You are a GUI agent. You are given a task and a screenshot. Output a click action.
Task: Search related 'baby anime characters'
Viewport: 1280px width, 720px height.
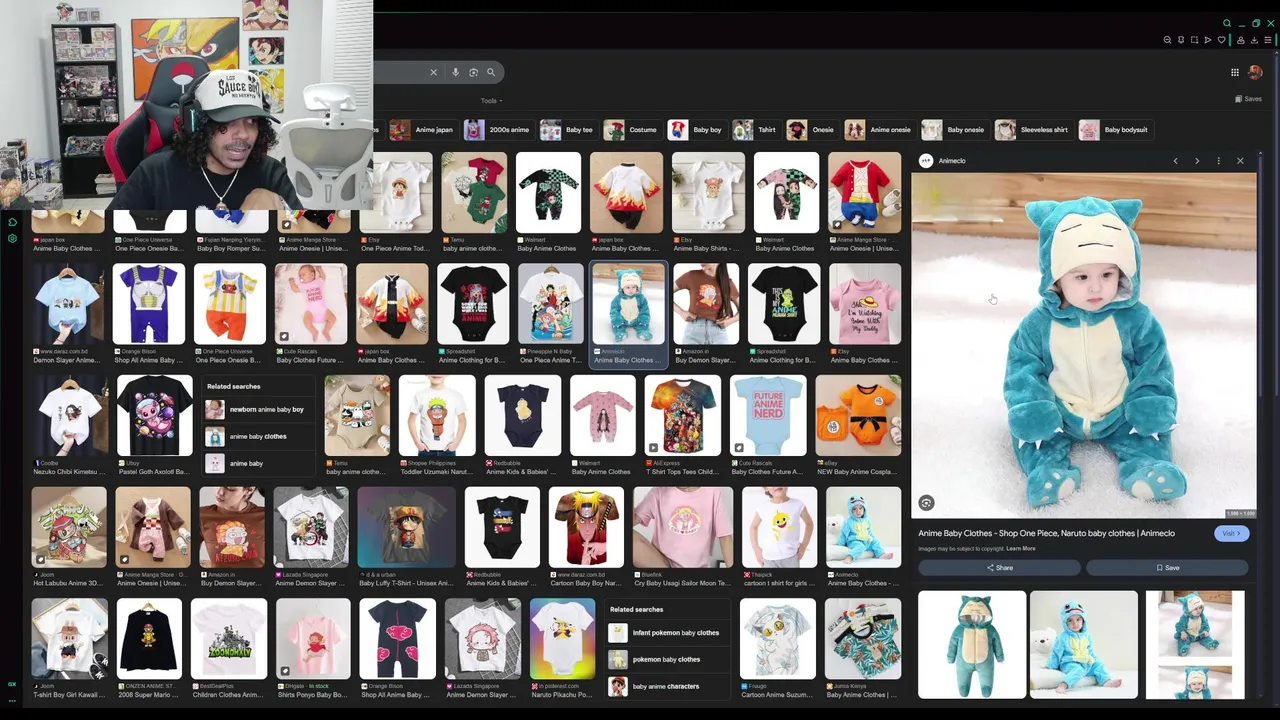click(665, 687)
